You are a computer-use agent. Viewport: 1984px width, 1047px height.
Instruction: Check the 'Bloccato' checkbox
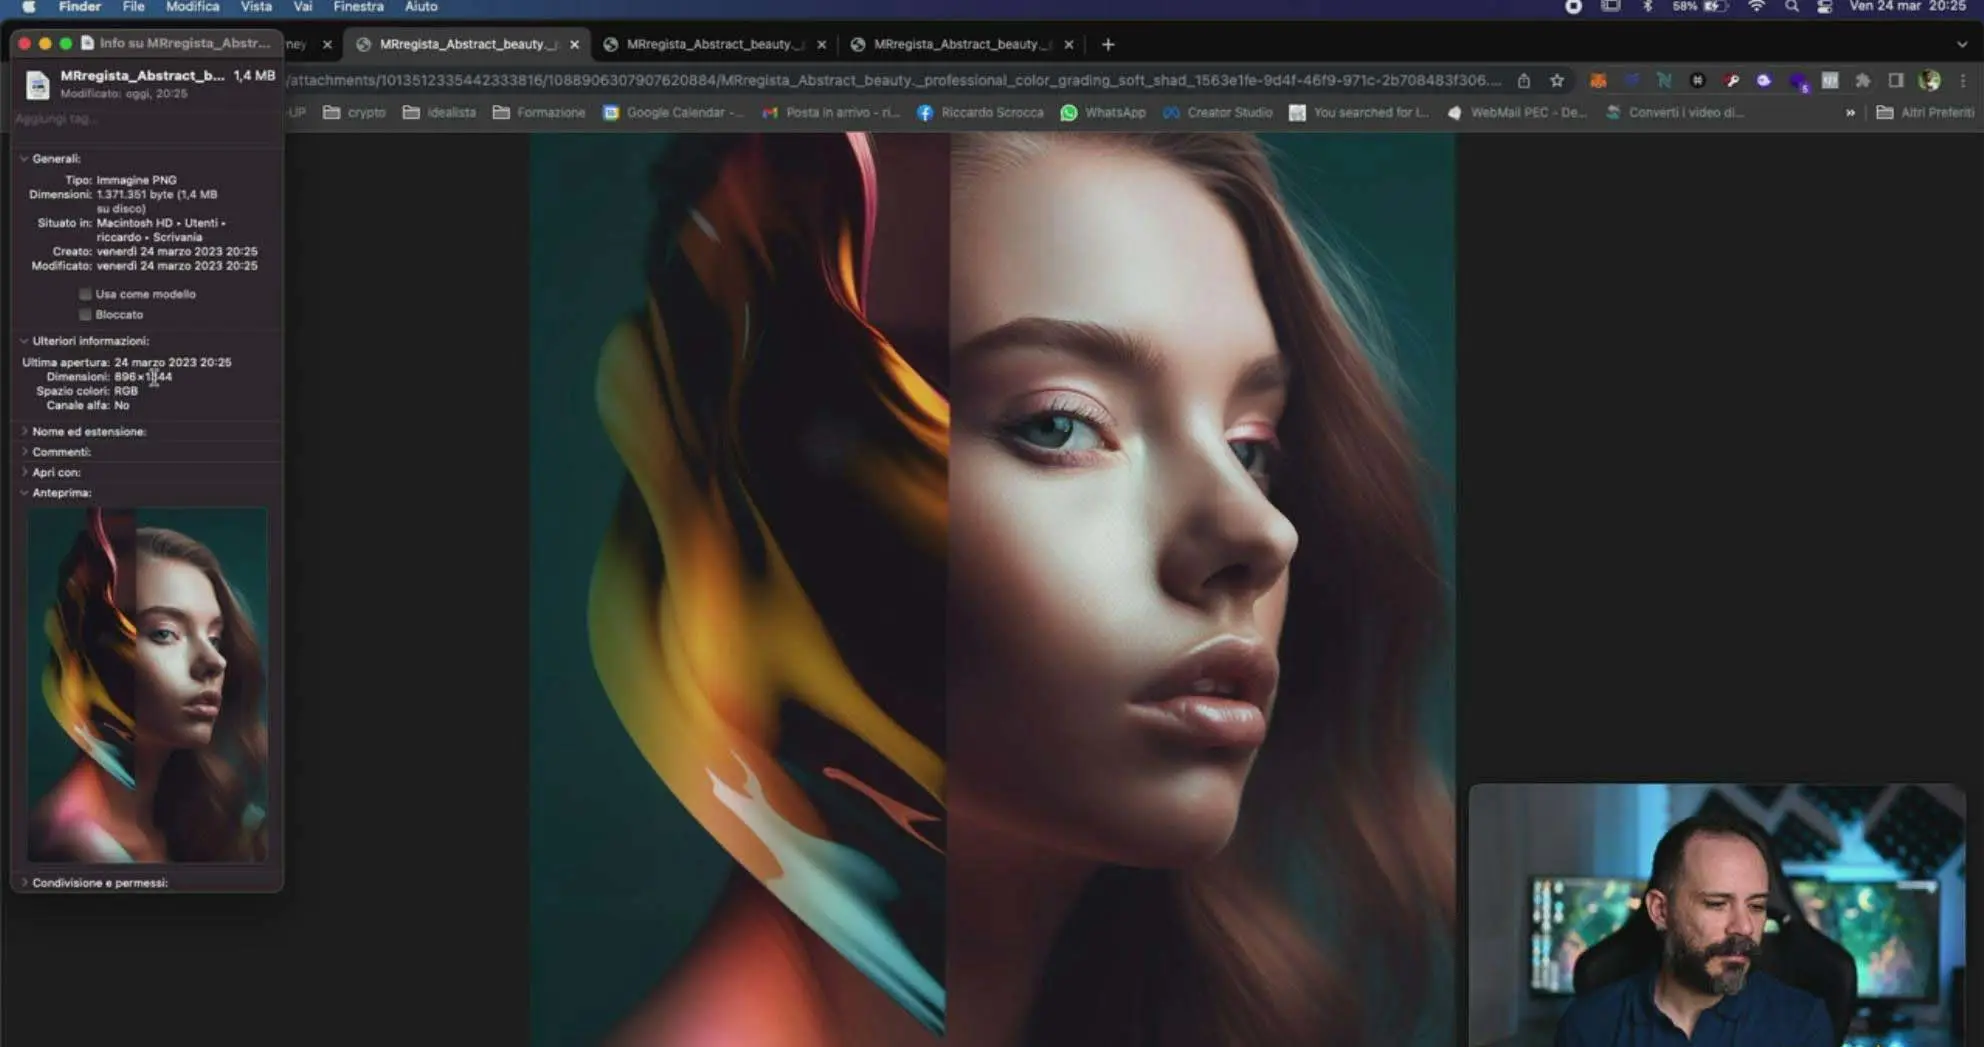coord(86,314)
